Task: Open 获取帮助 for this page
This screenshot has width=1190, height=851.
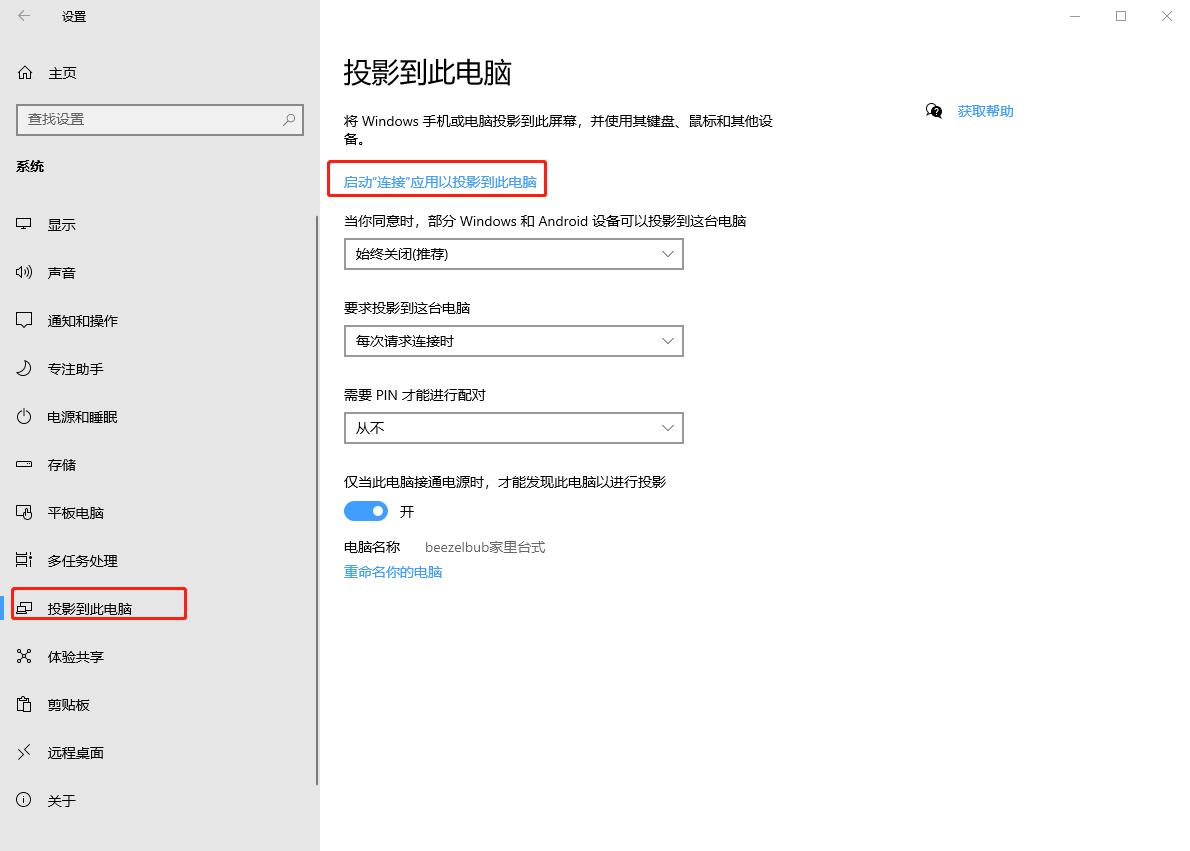Action: click(986, 111)
